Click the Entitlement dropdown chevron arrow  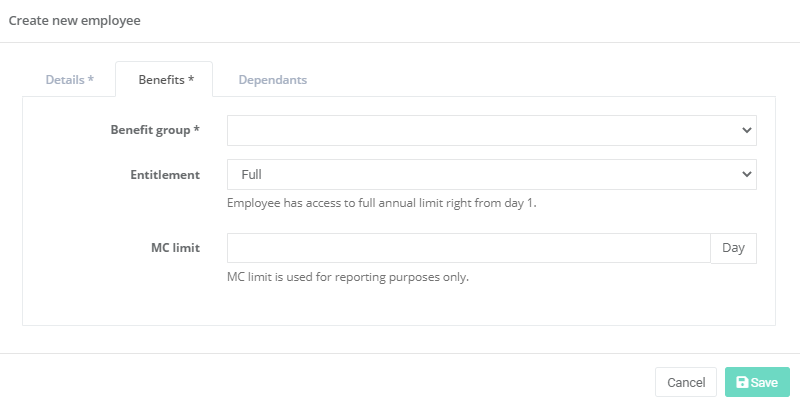pos(746,175)
